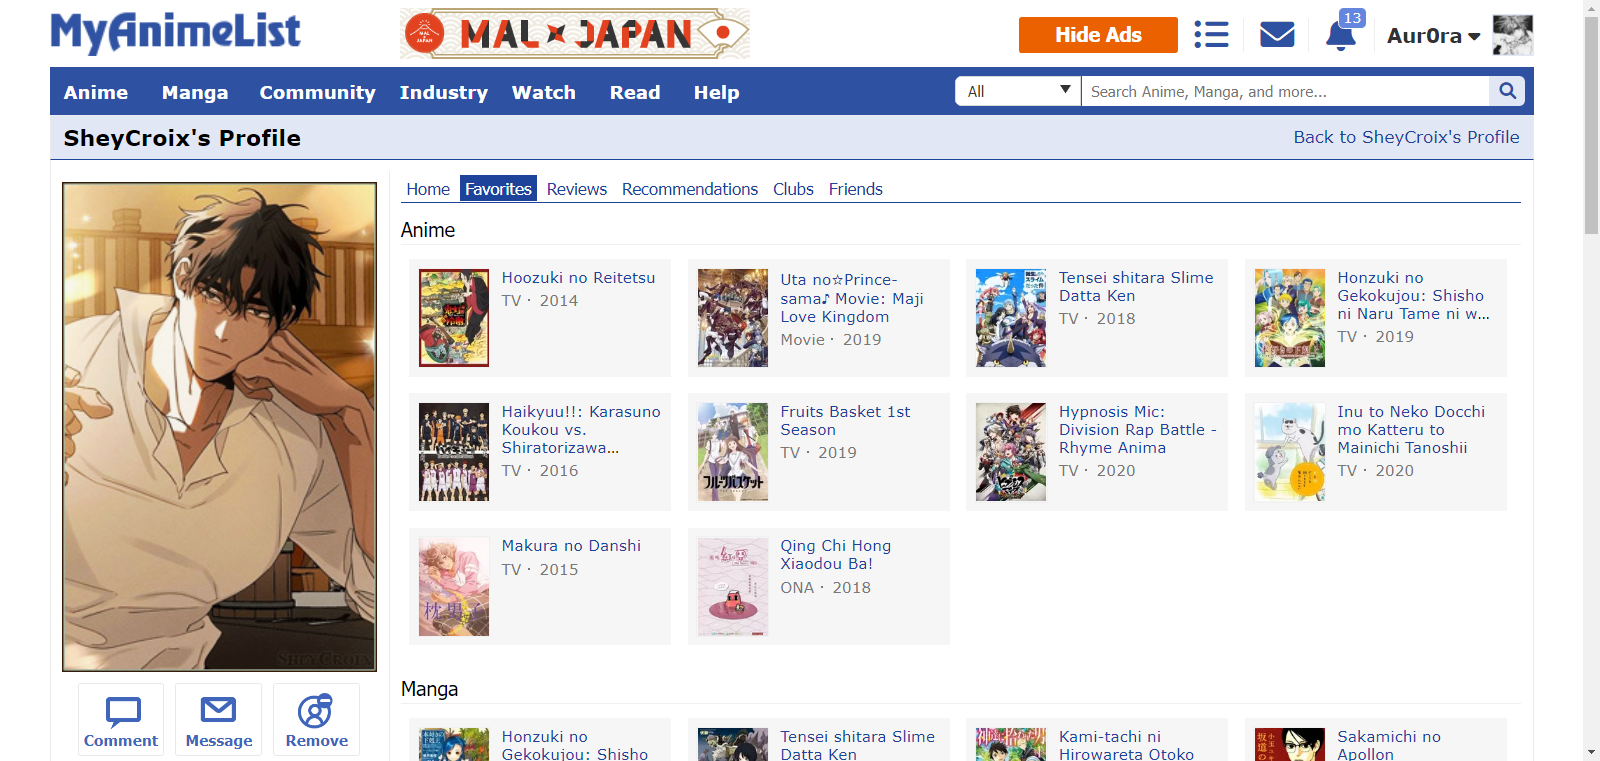This screenshot has height=761, width=1600.
Task: Click Honzuki no Gekokujou anime cover thumbnail
Action: click(1290, 318)
